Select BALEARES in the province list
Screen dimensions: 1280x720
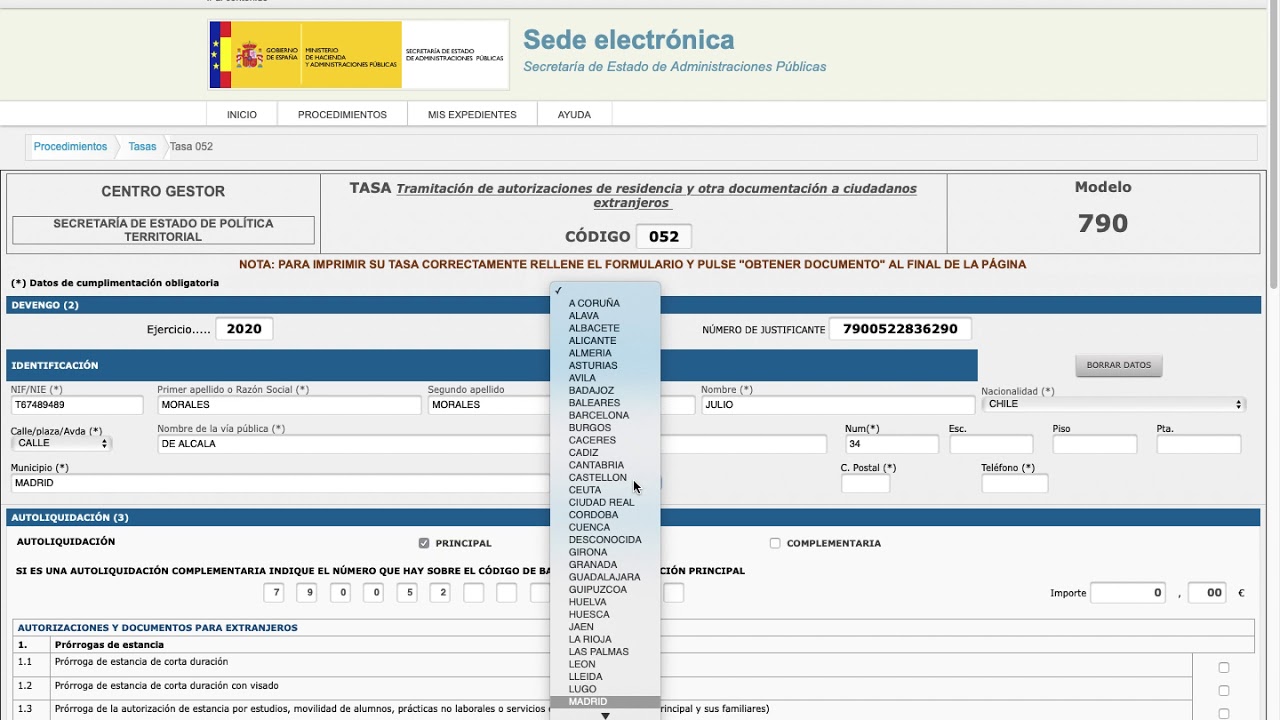(605, 403)
